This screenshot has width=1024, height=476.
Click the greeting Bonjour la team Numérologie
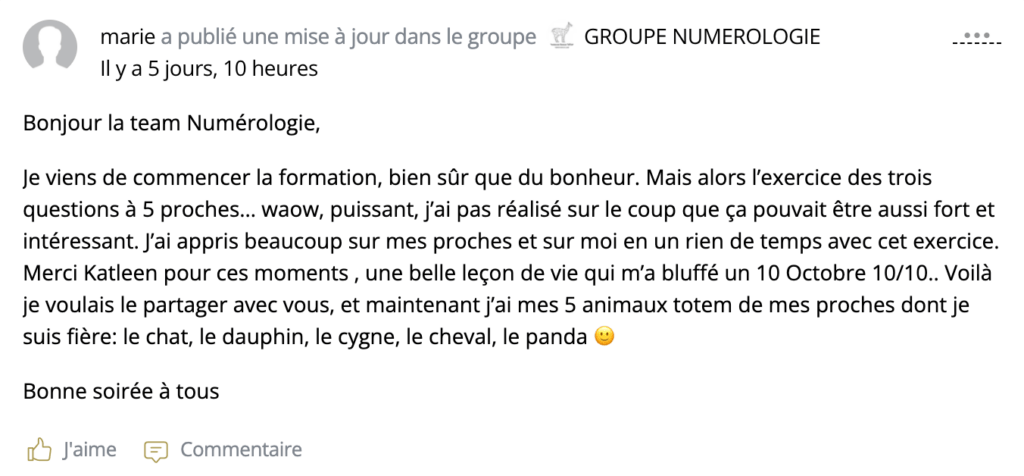(172, 125)
